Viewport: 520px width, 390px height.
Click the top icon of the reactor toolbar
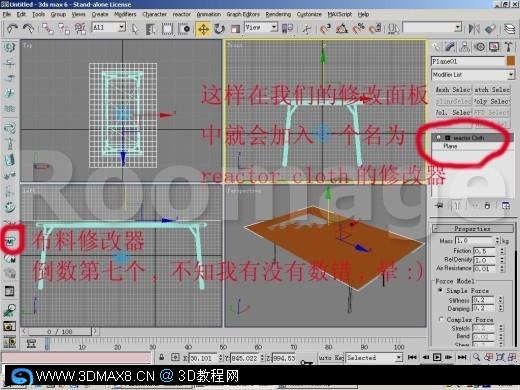click(9, 47)
